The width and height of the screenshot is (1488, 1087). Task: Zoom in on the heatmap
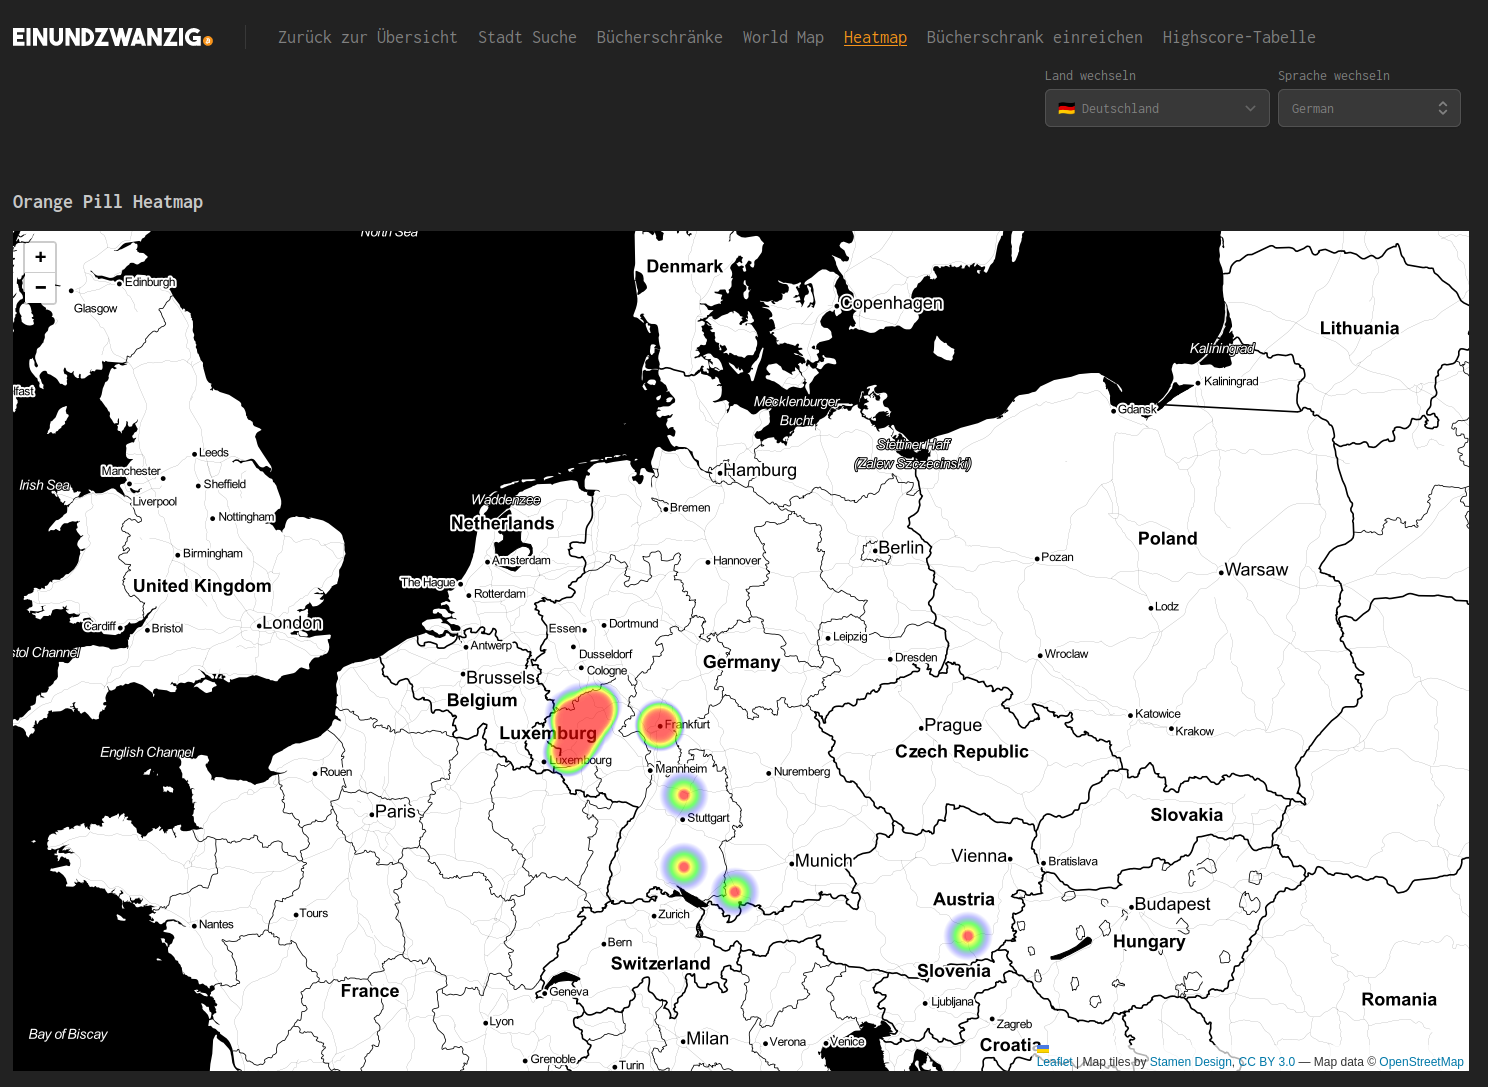pyautogui.click(x=40, y=257)
